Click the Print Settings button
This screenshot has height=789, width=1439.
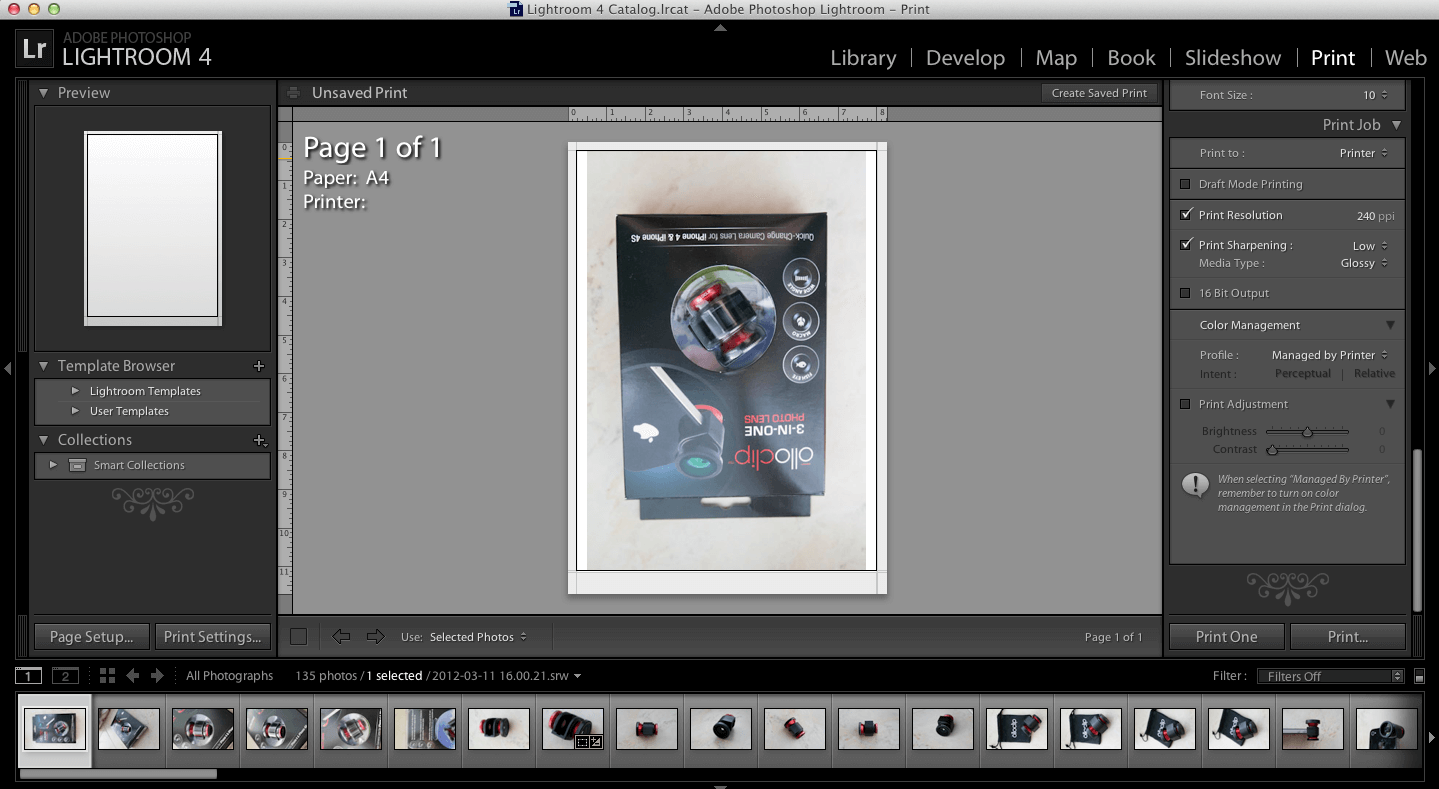point(213,636)
